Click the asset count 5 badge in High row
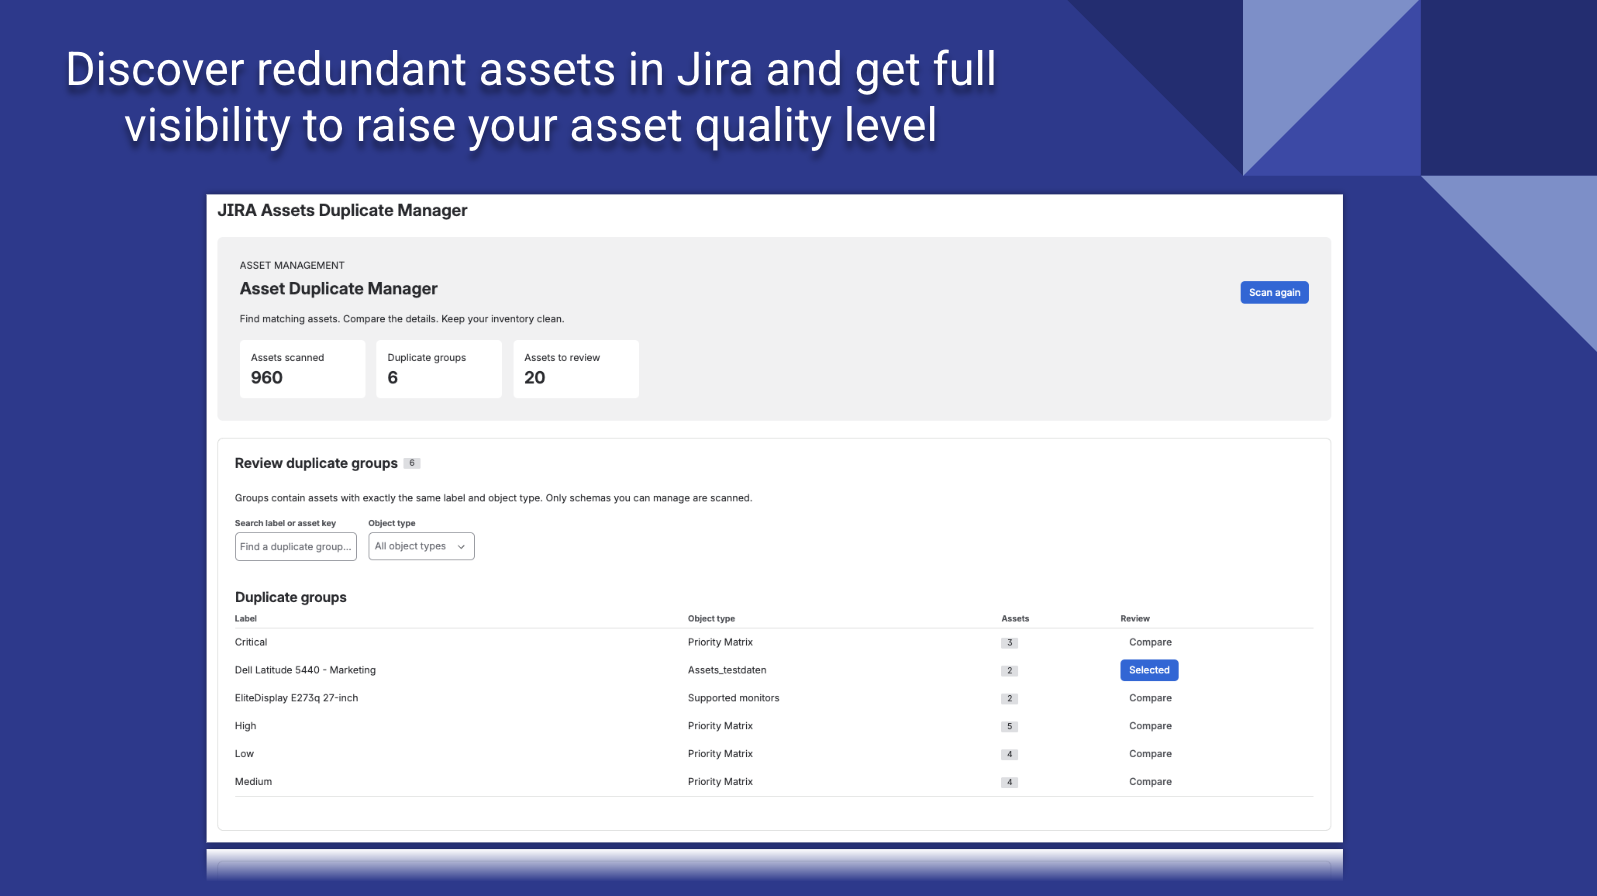This screenshot has height=896, width=1597. tap(1010, 727)
